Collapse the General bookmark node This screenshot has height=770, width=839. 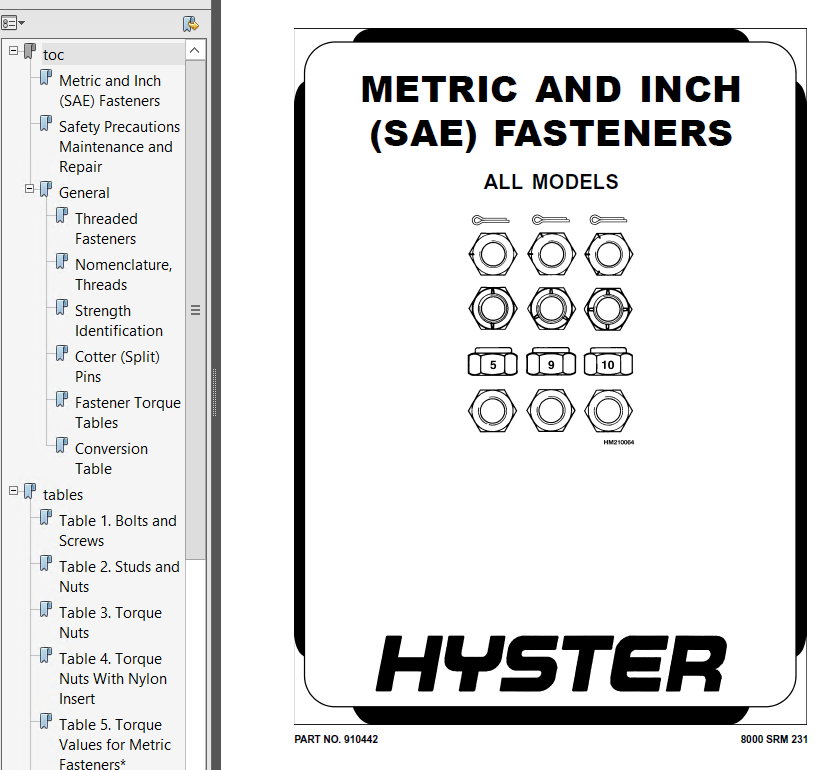(29, 189)
